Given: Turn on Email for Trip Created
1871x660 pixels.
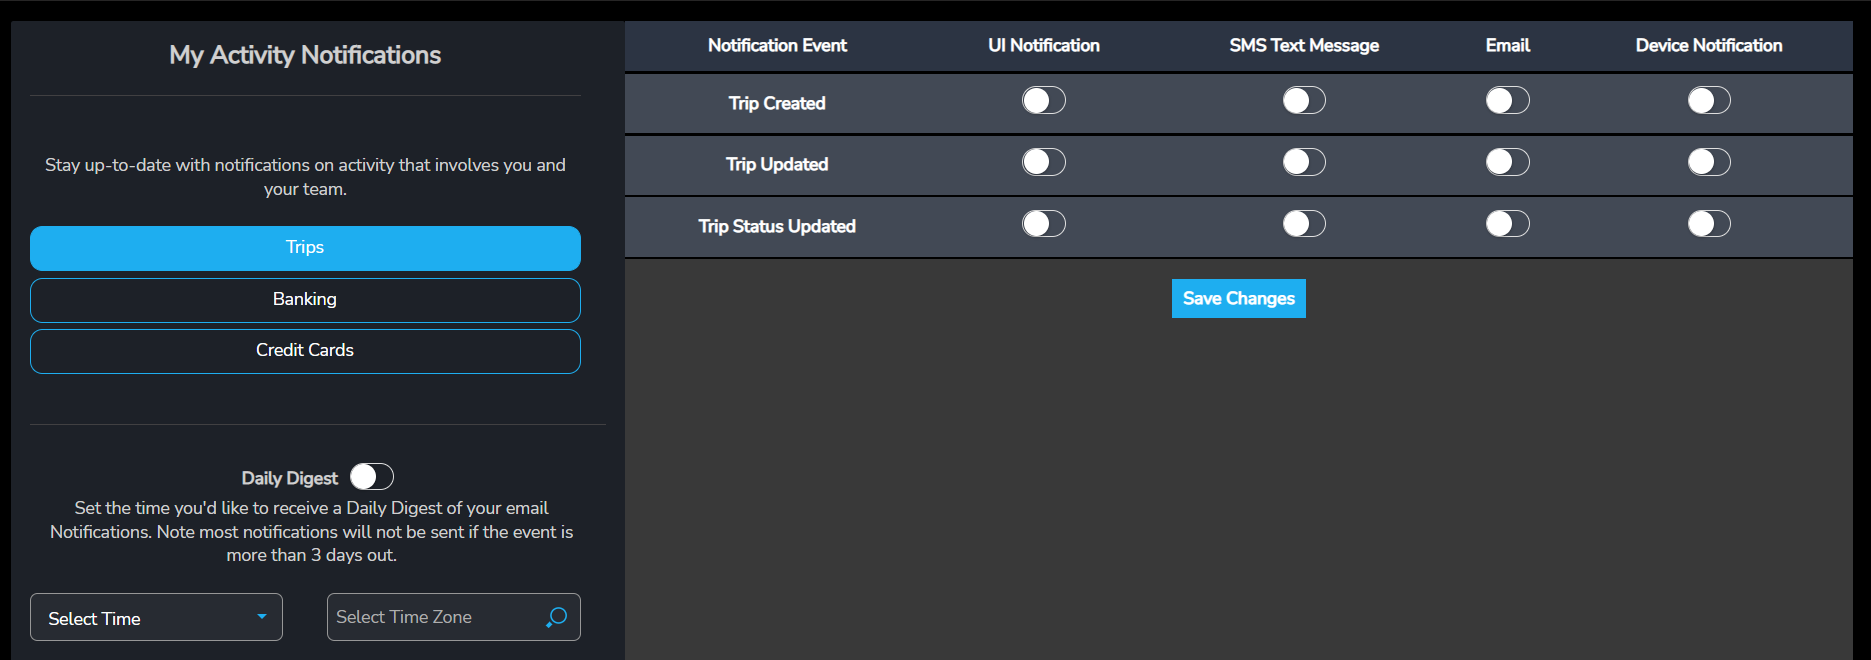Looking at the screenshot, I should click(x=1507, y=101).
